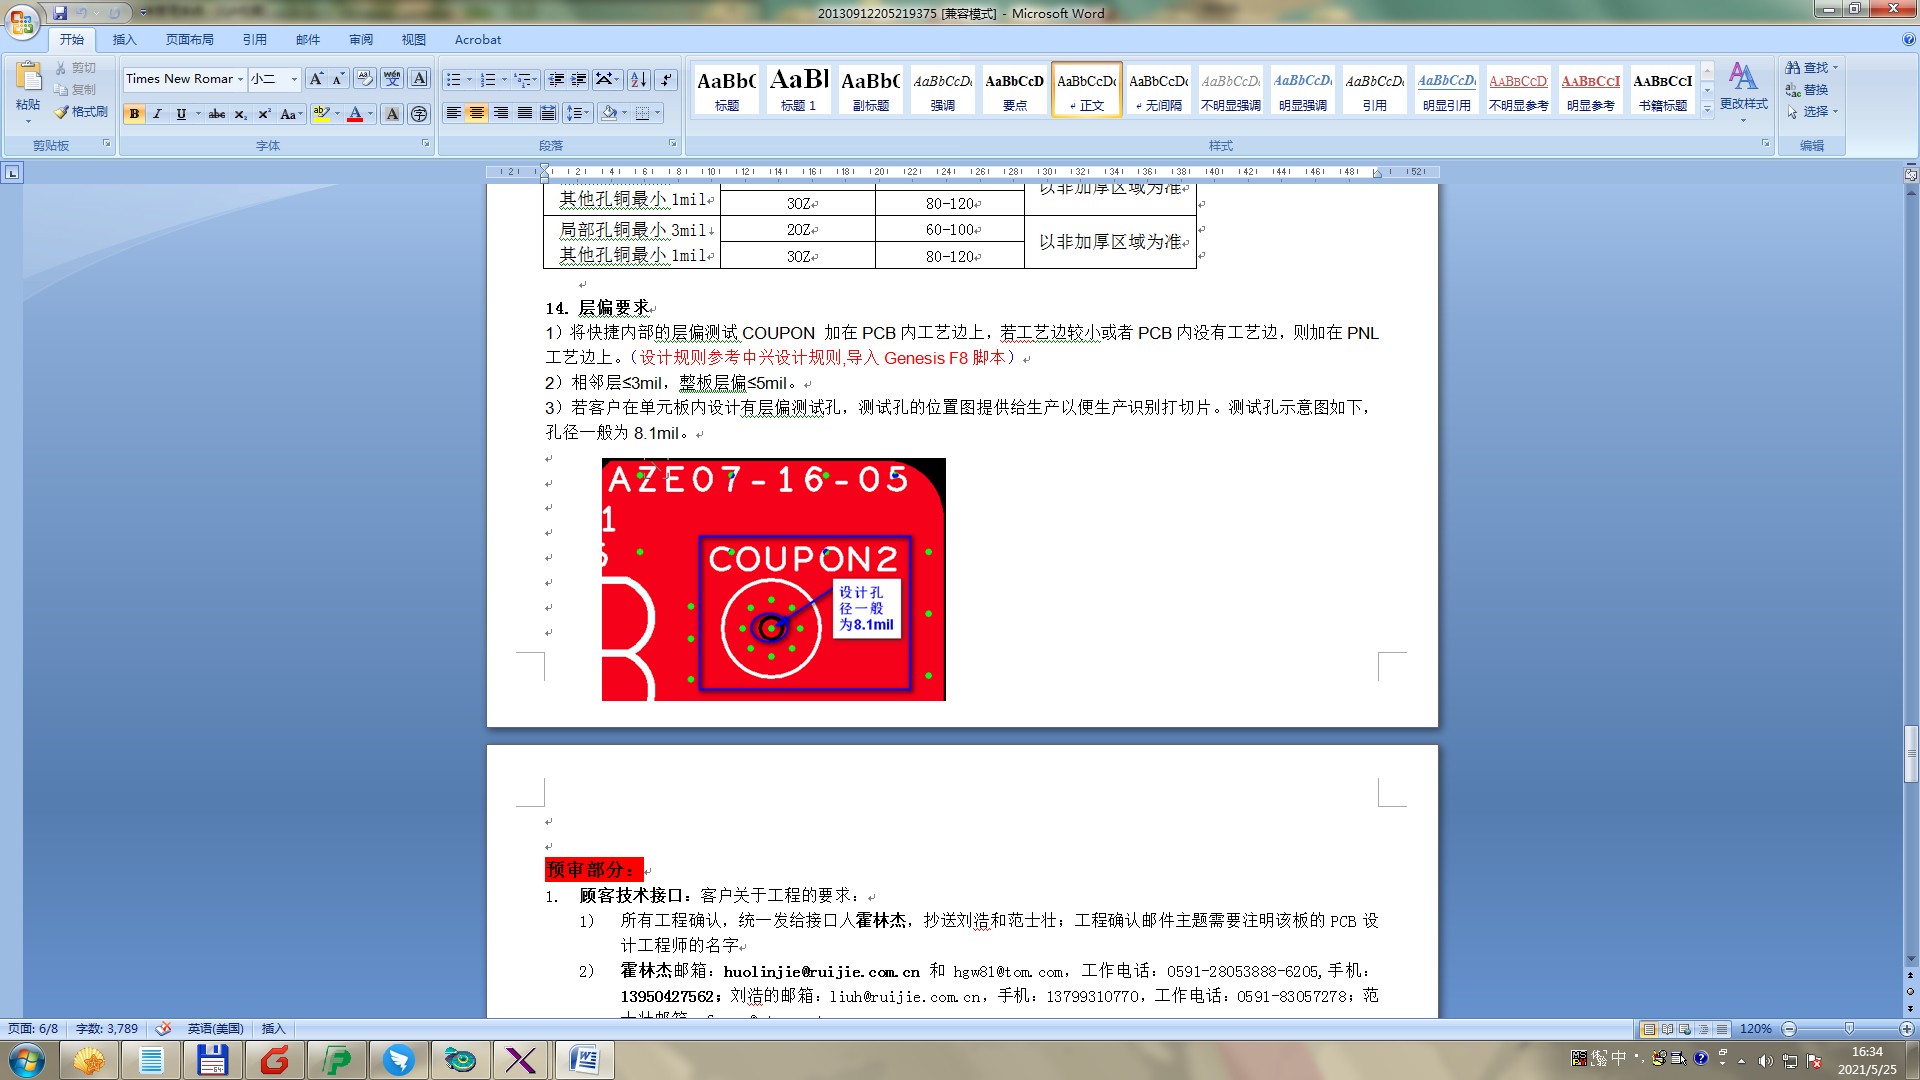Click the Grow Font button
Screen dimensions: 1920x1080
coord(316,79)
